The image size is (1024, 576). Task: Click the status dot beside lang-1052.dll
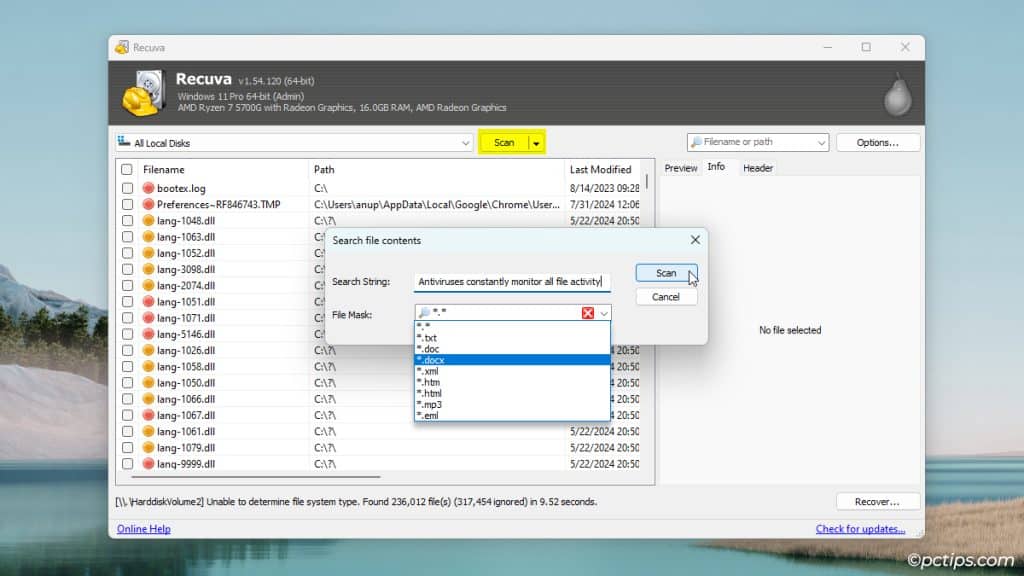pos(148,253)
